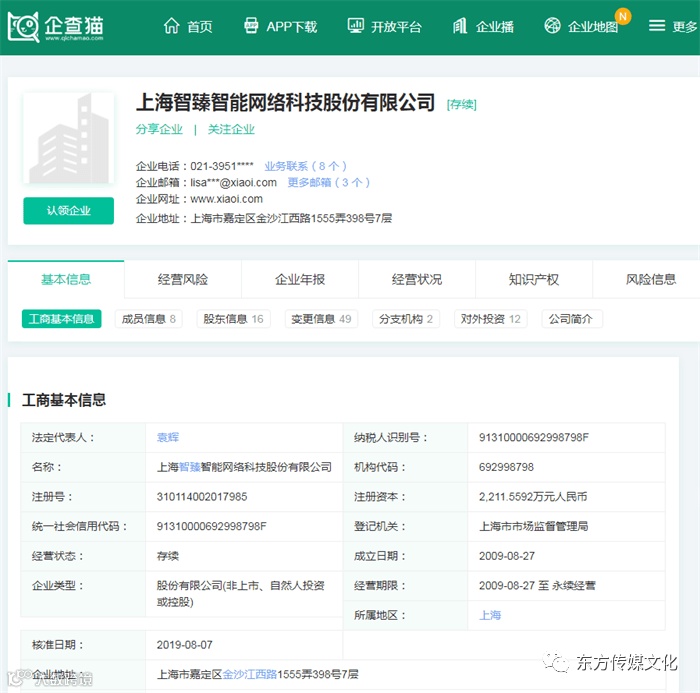The image size is (700, 693).
Task: Click the 企业播 building icon
Action: coord(460,26)
